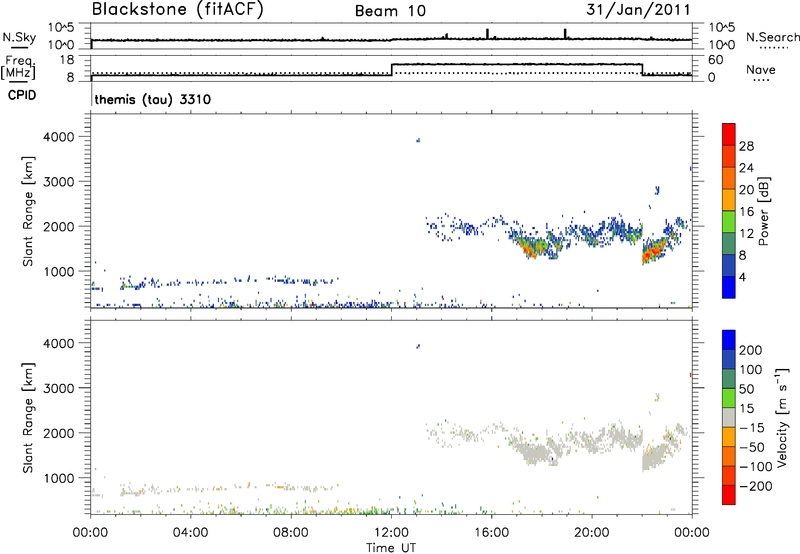Click the N.Sky legend label
The image size is (800, 554).
19,37
